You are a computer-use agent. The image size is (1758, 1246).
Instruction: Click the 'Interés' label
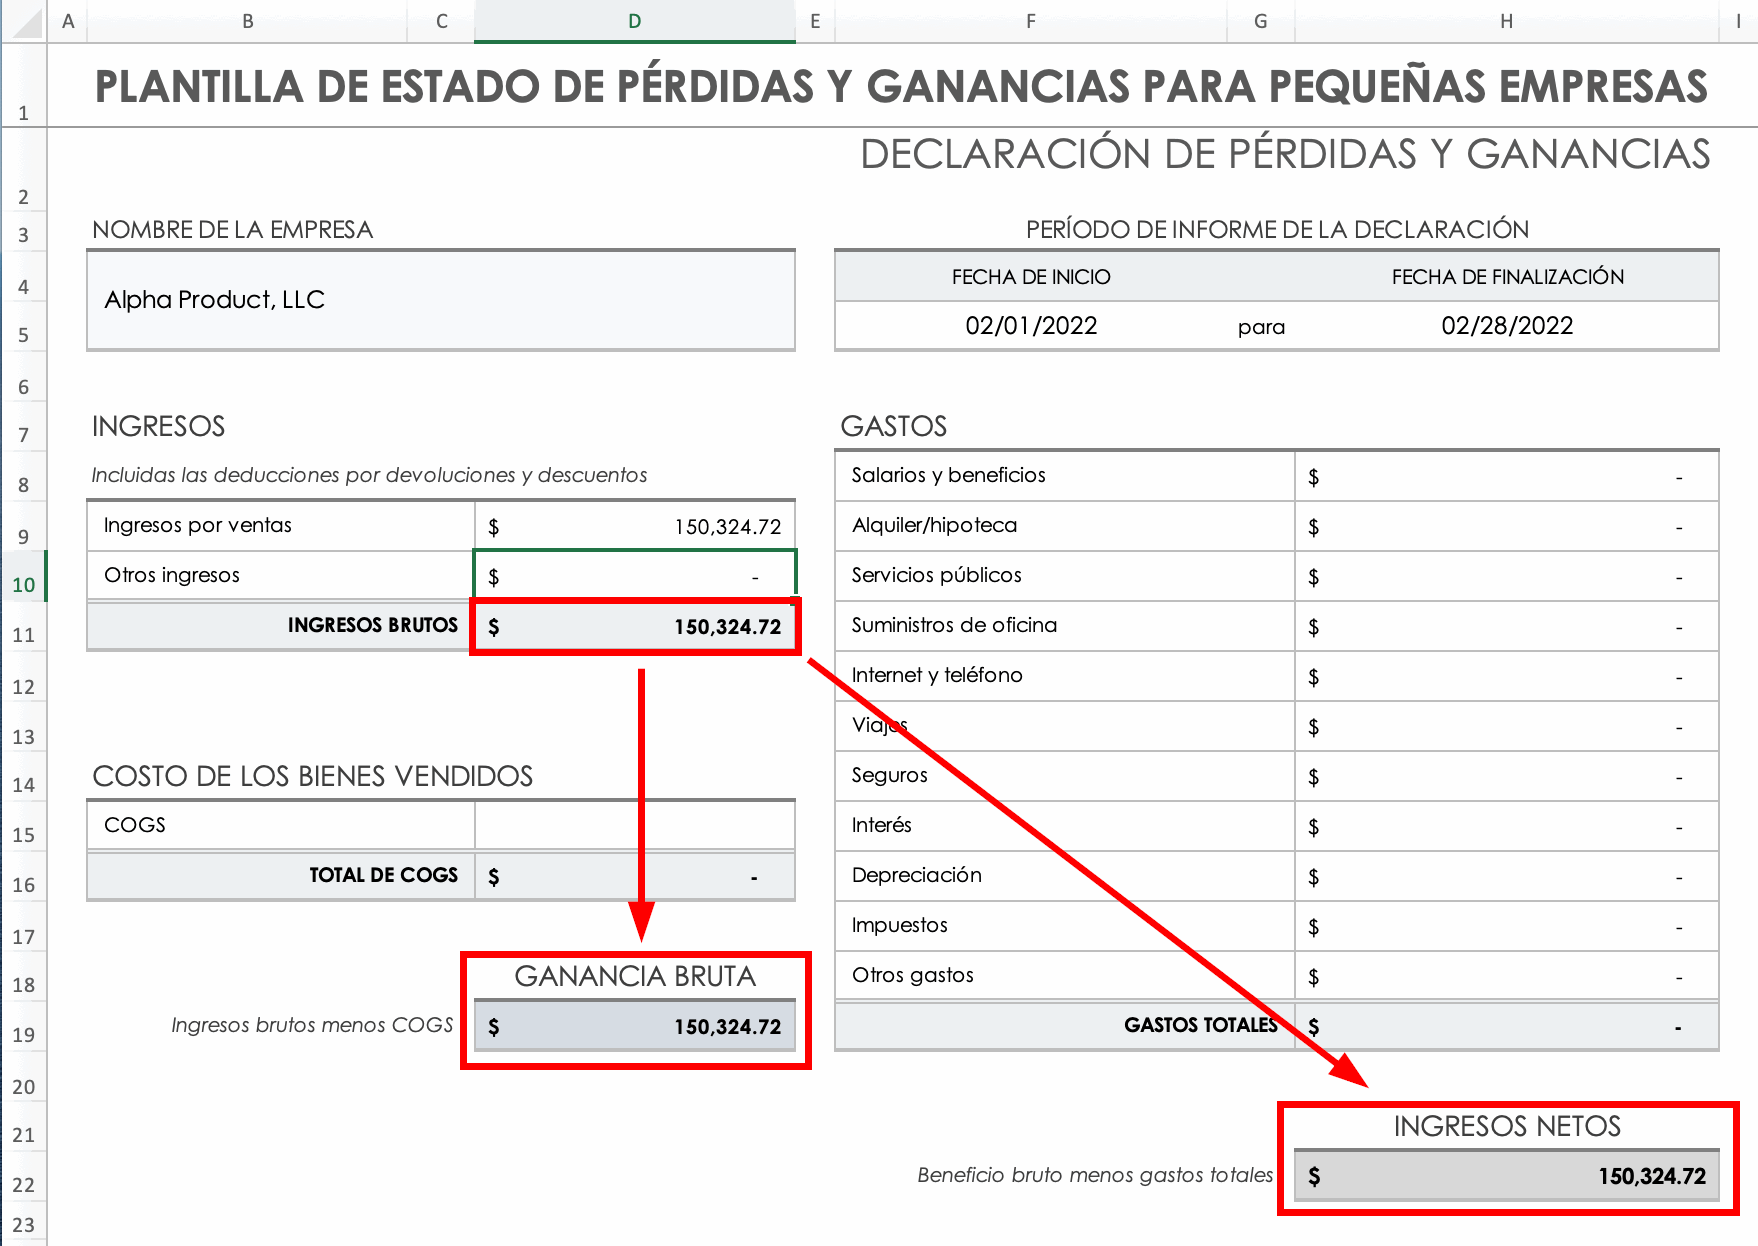tap(882, 825)
